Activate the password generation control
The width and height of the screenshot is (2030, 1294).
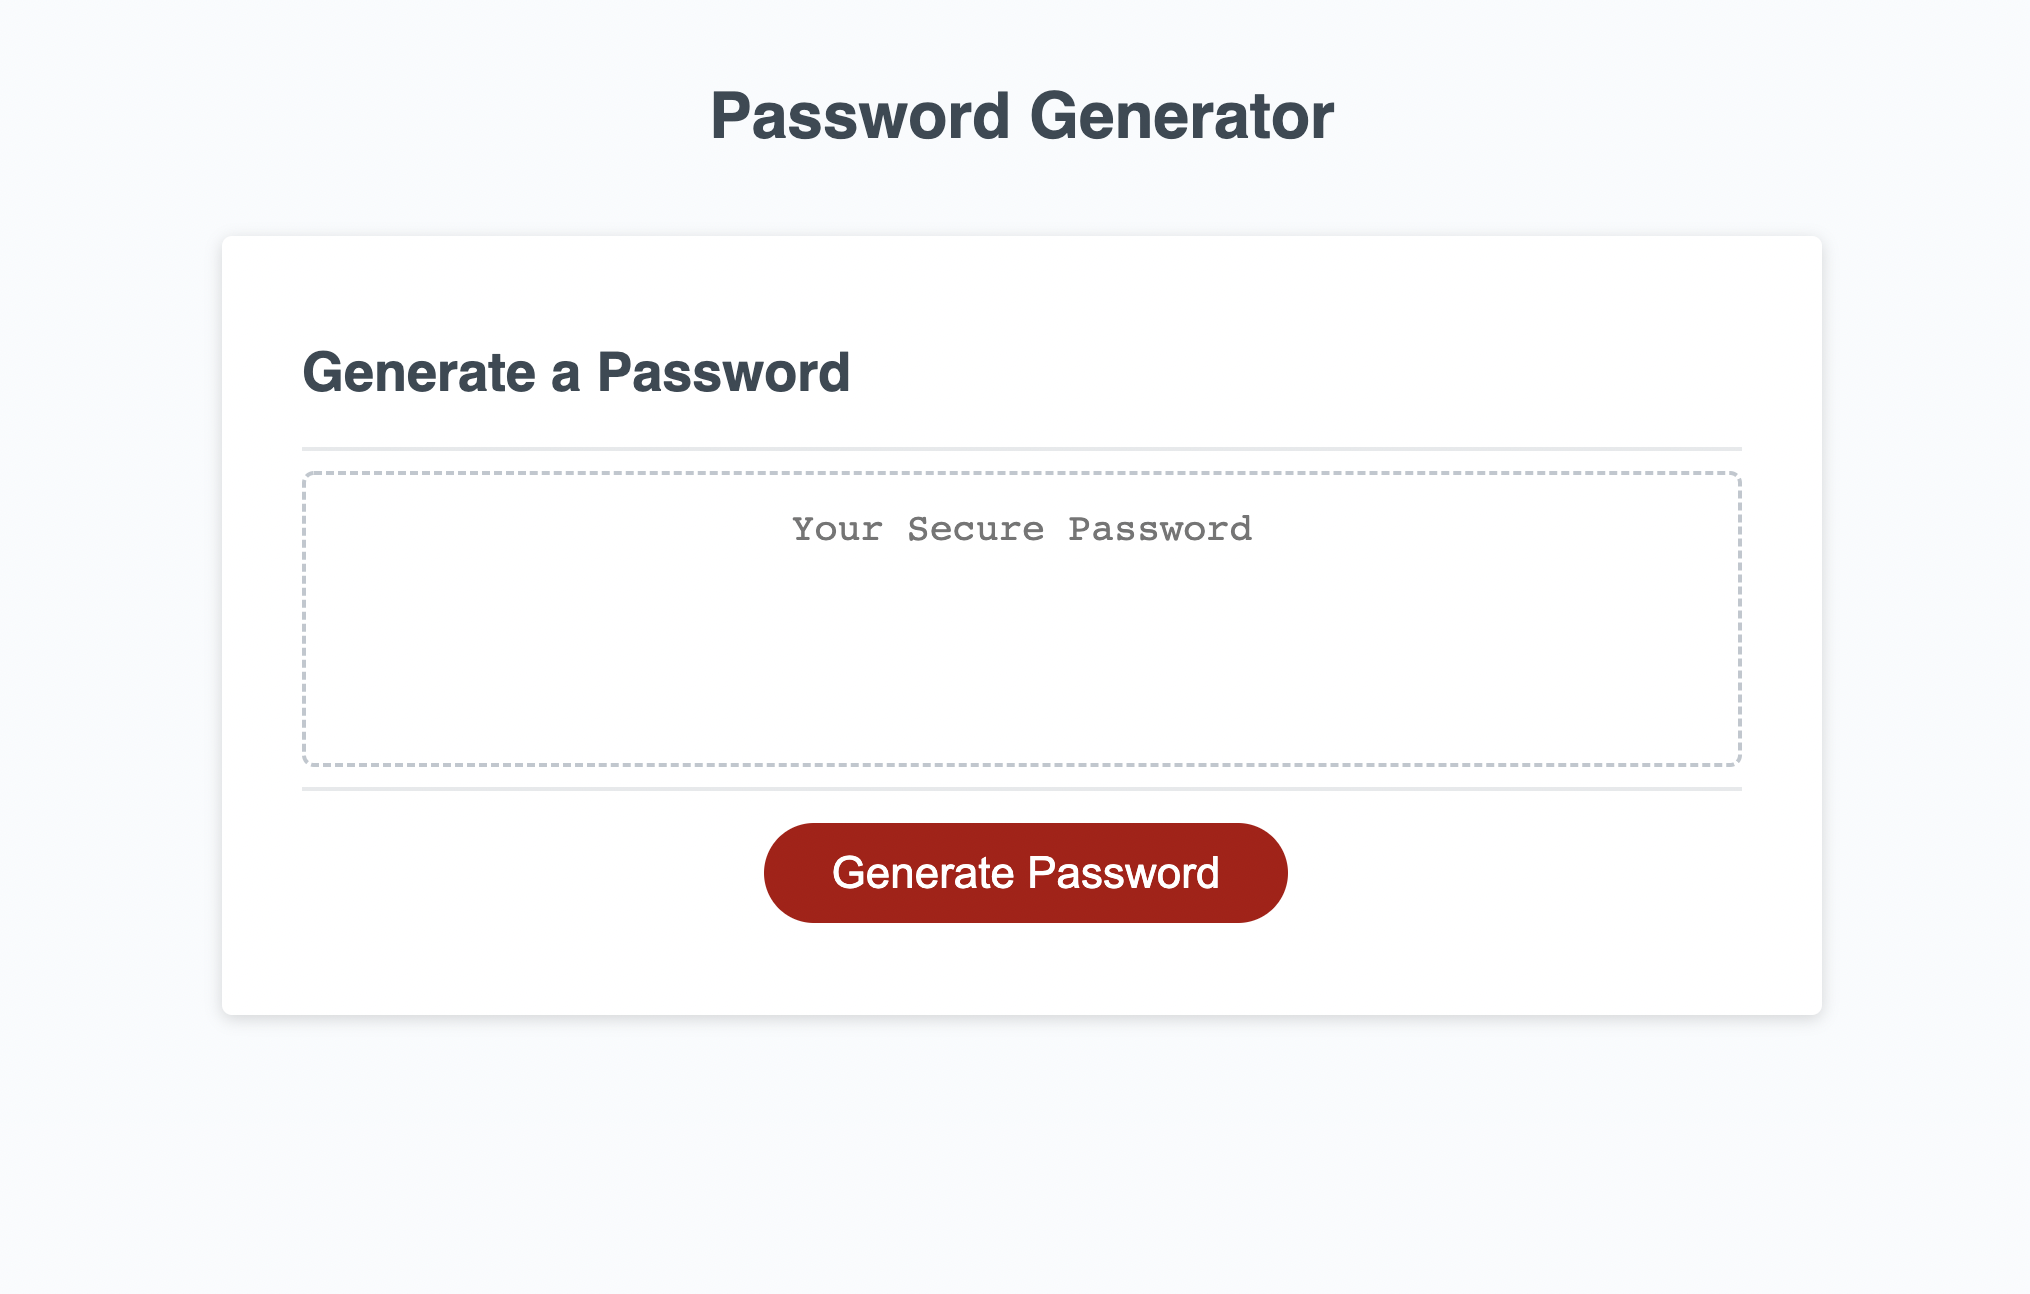click(1025, 871)
